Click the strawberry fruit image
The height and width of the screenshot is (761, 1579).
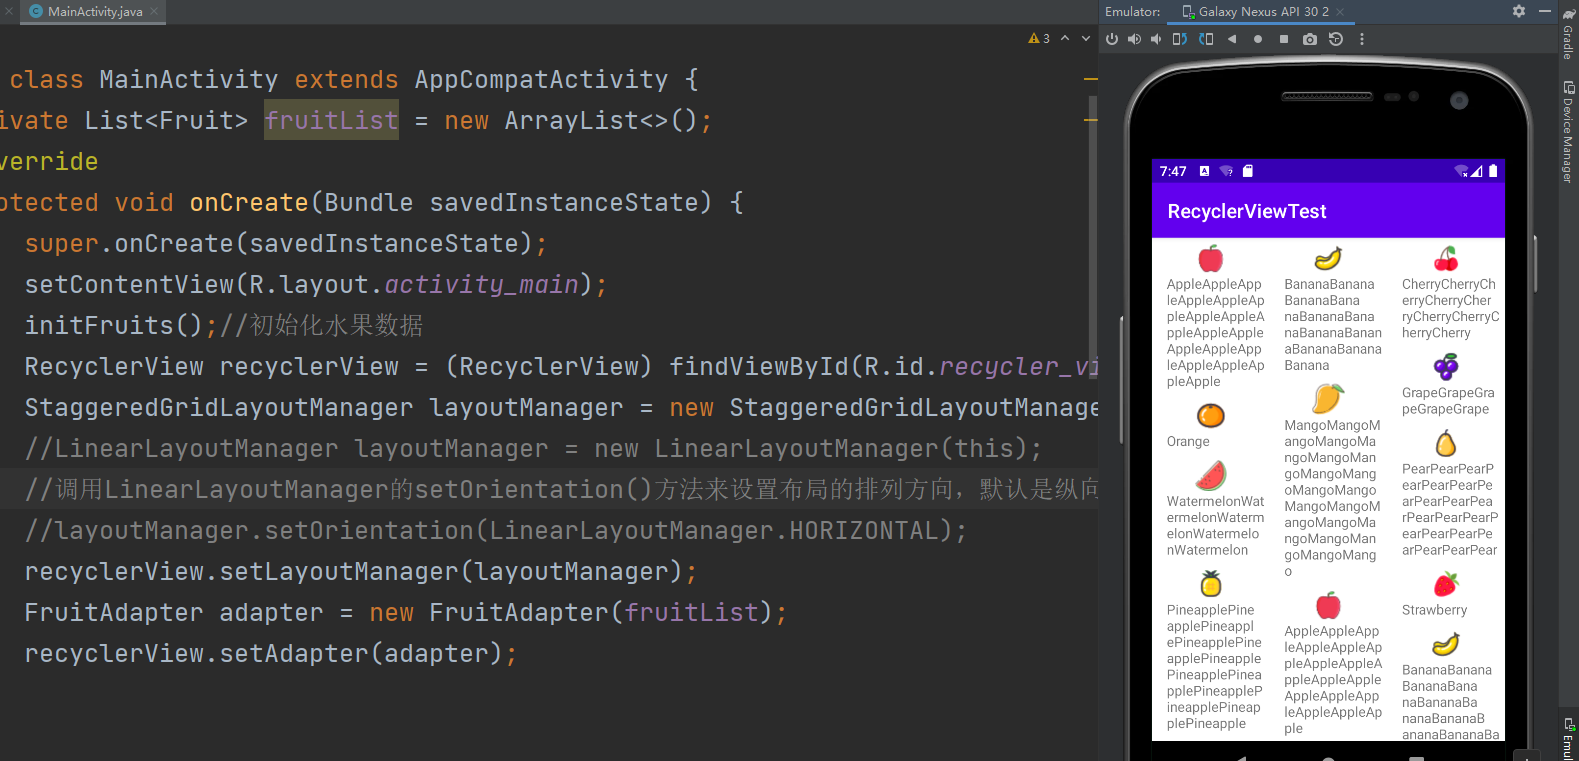[1446, 584]
